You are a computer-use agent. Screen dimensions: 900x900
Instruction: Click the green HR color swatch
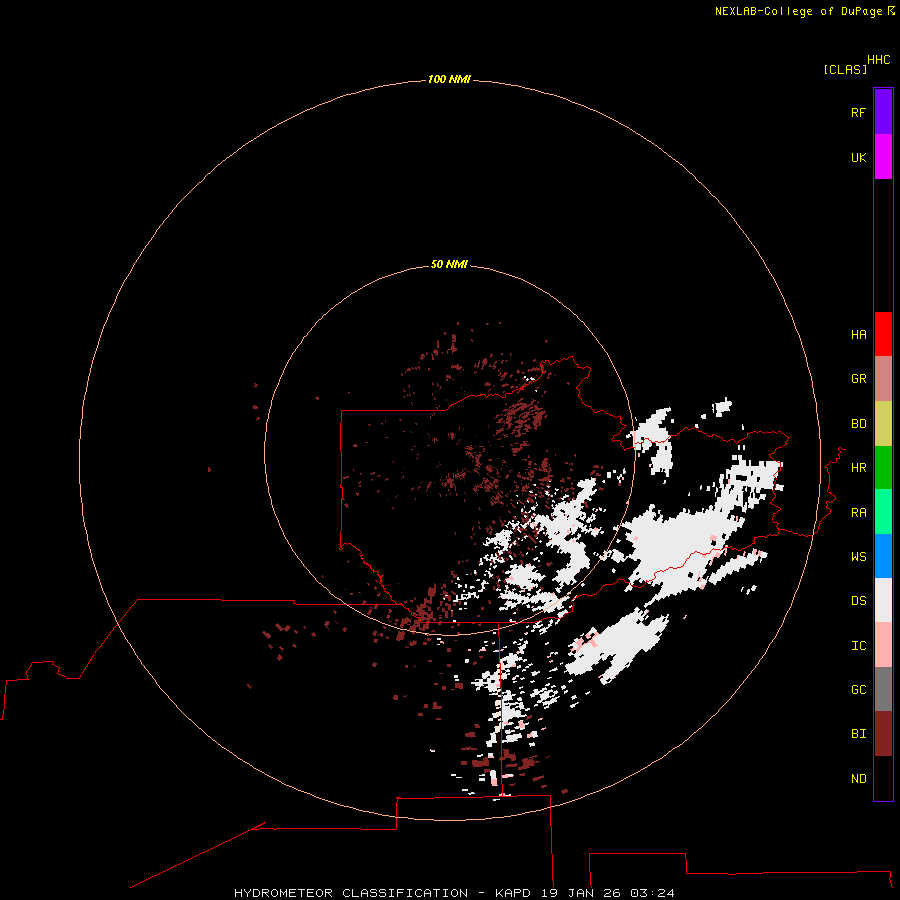pos(883,468)
